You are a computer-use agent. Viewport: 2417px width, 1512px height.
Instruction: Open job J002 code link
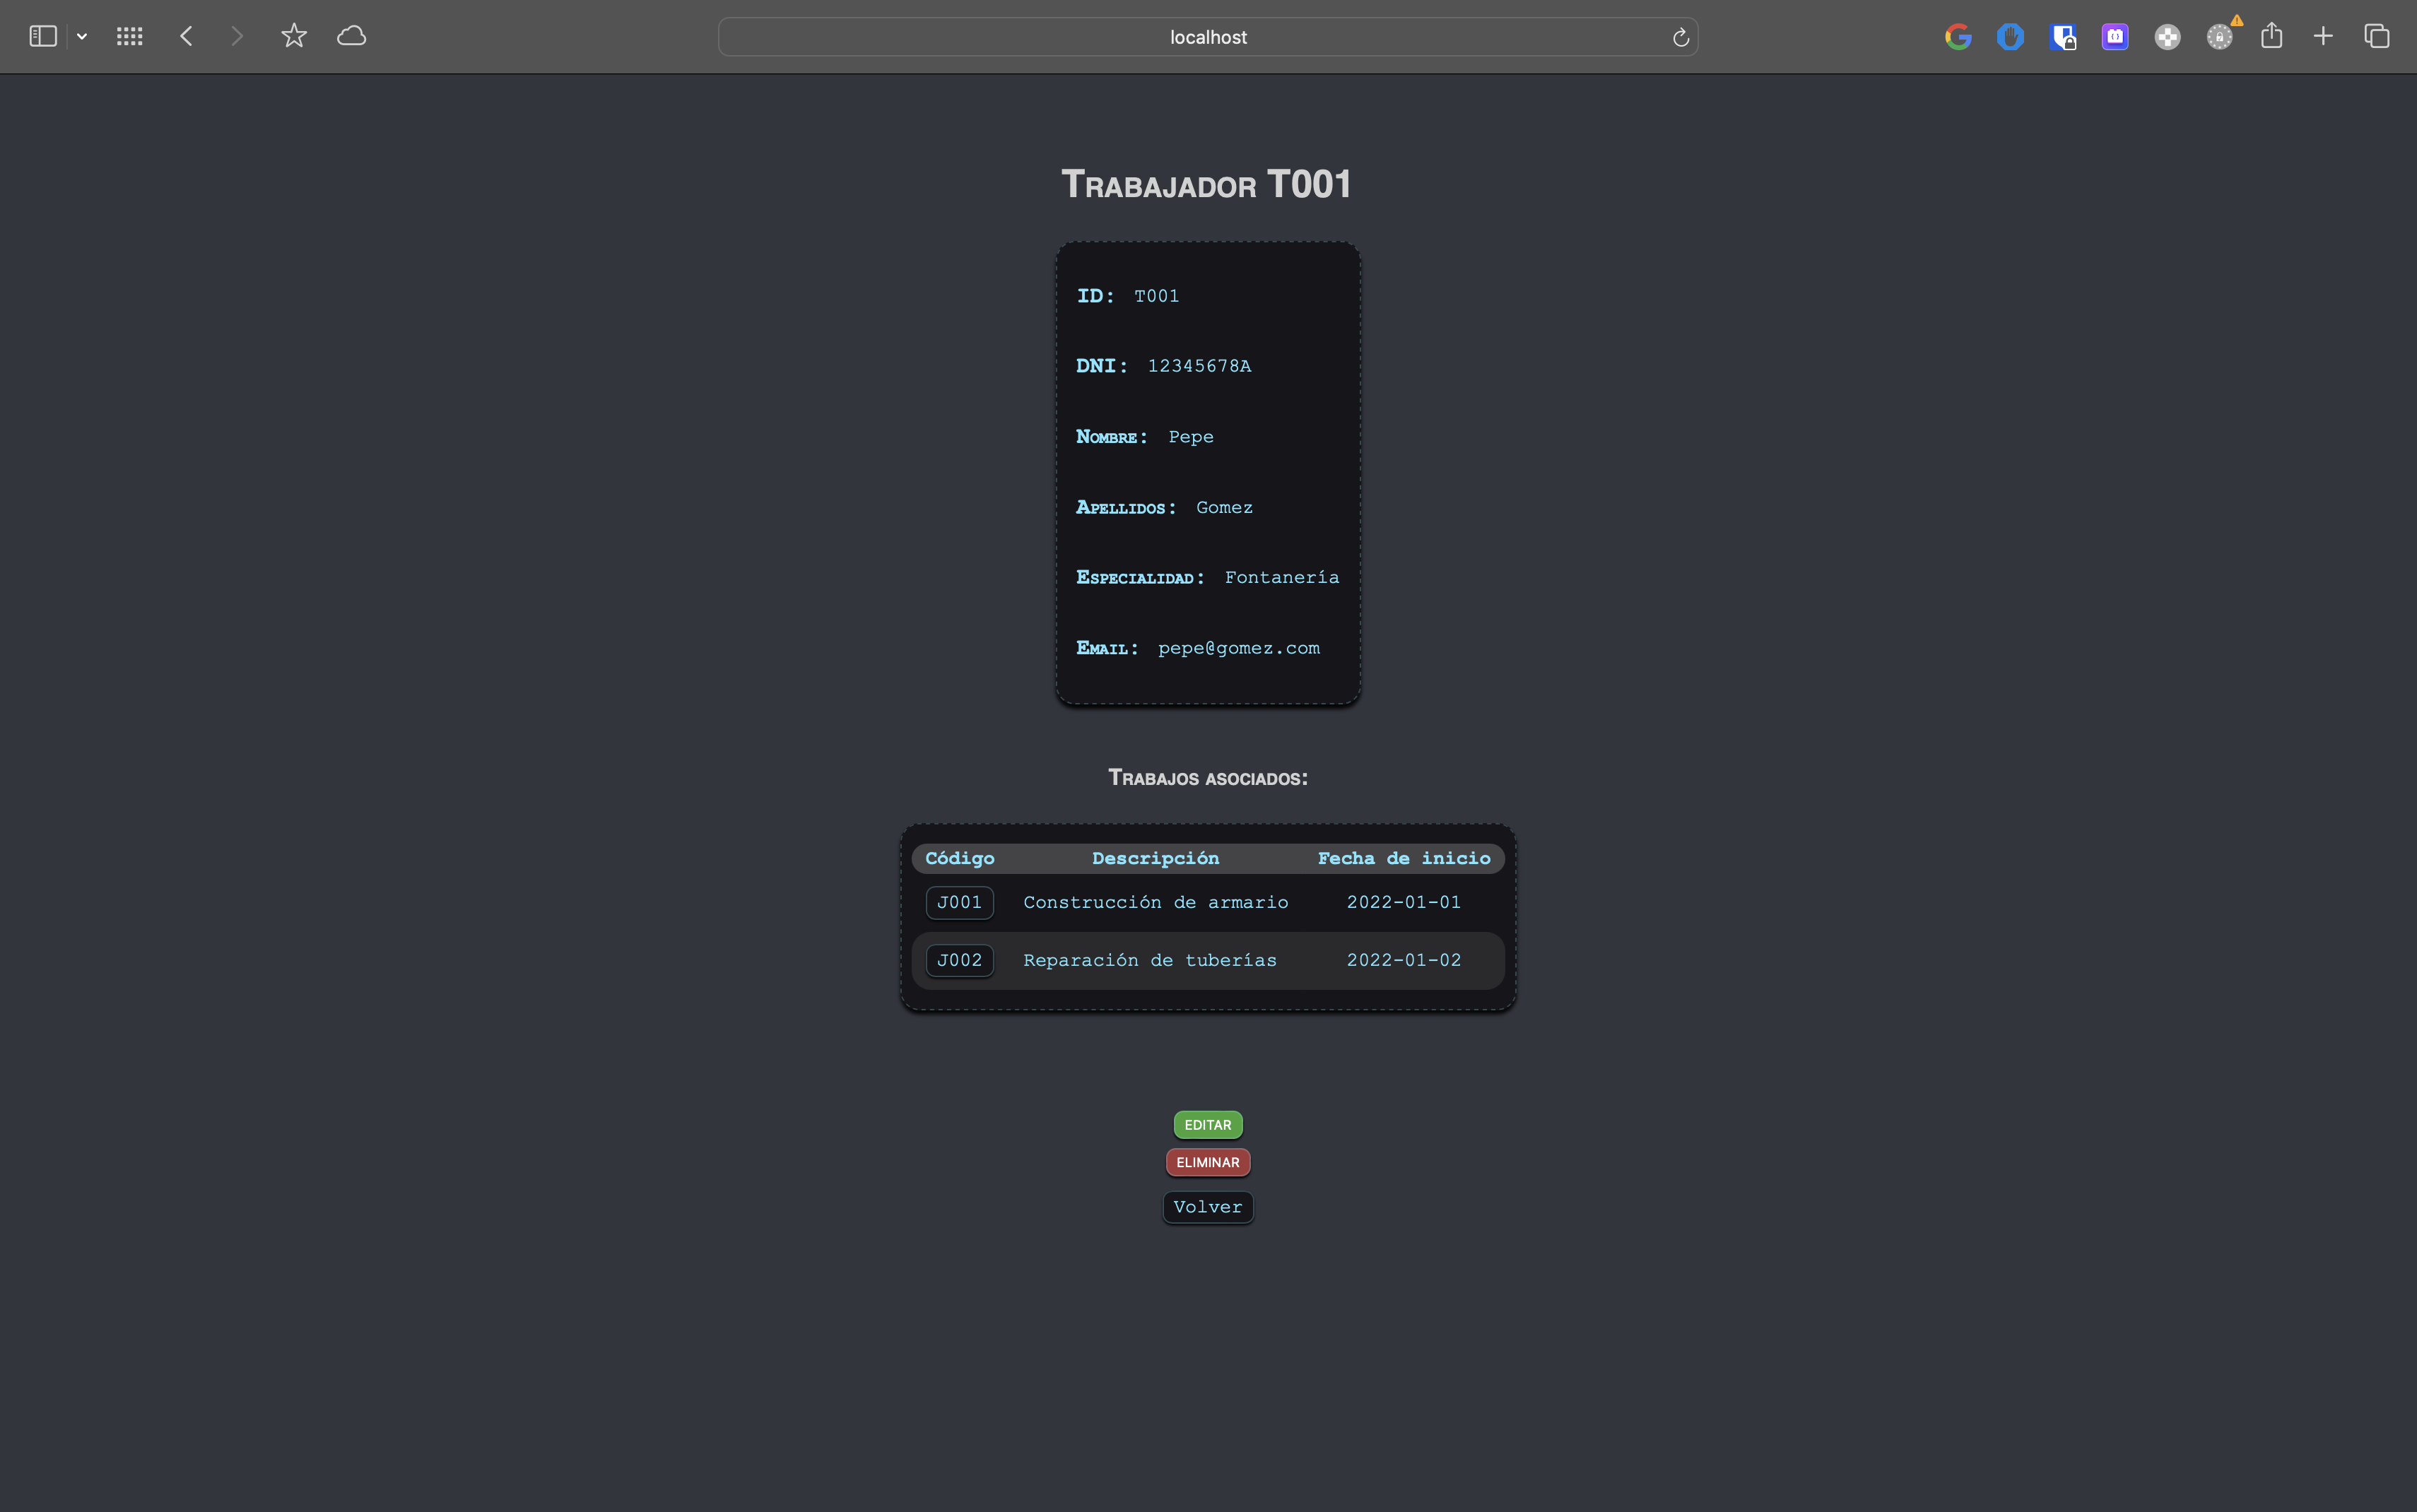click(x=959, y=960)
